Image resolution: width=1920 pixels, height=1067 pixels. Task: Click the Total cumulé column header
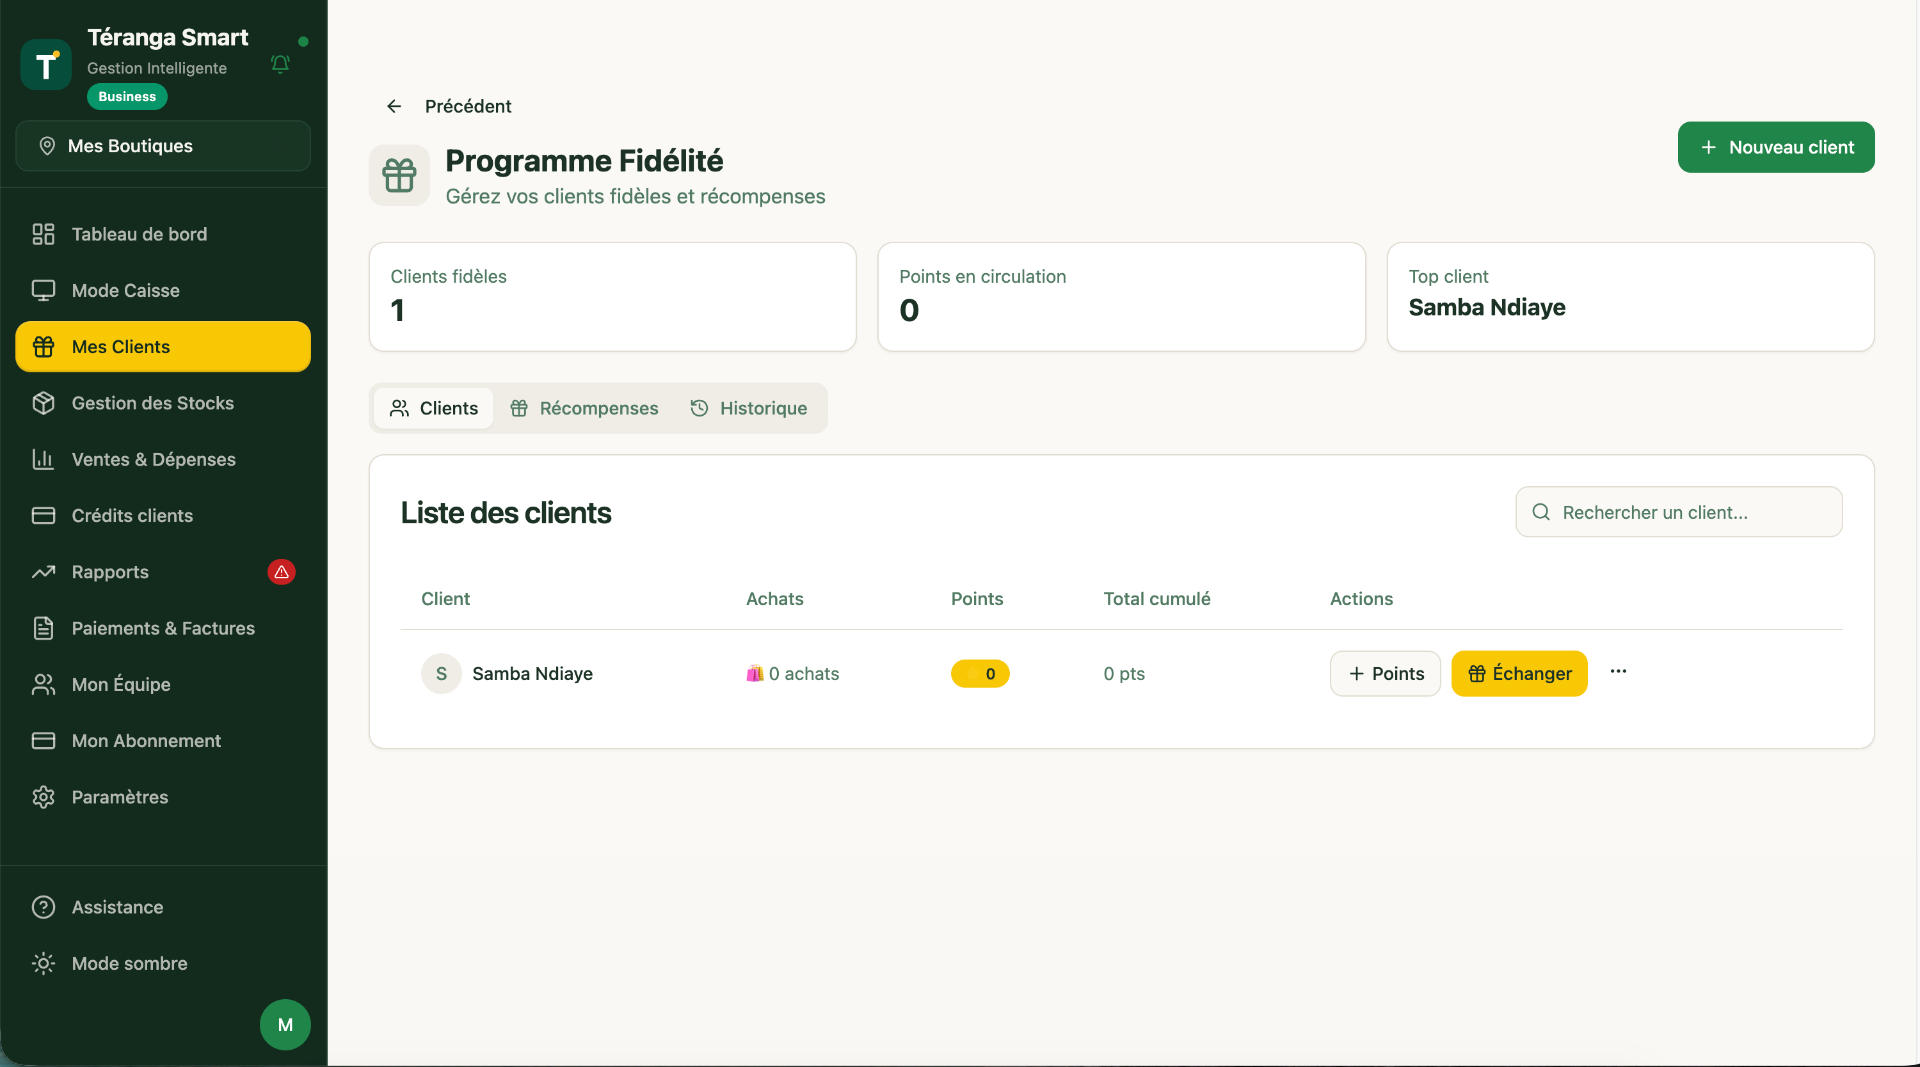[x=1156, y=599]
